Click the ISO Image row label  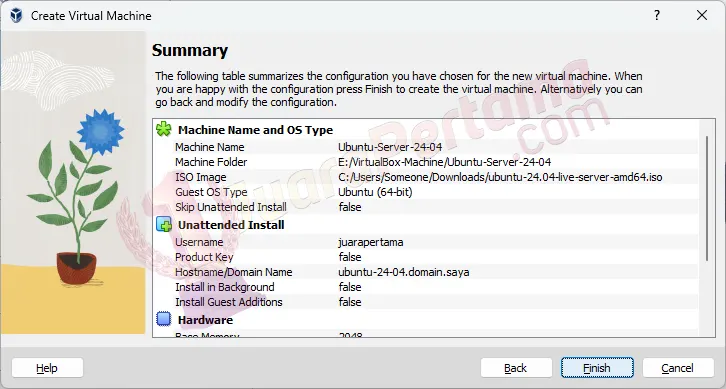pos(200,177)
